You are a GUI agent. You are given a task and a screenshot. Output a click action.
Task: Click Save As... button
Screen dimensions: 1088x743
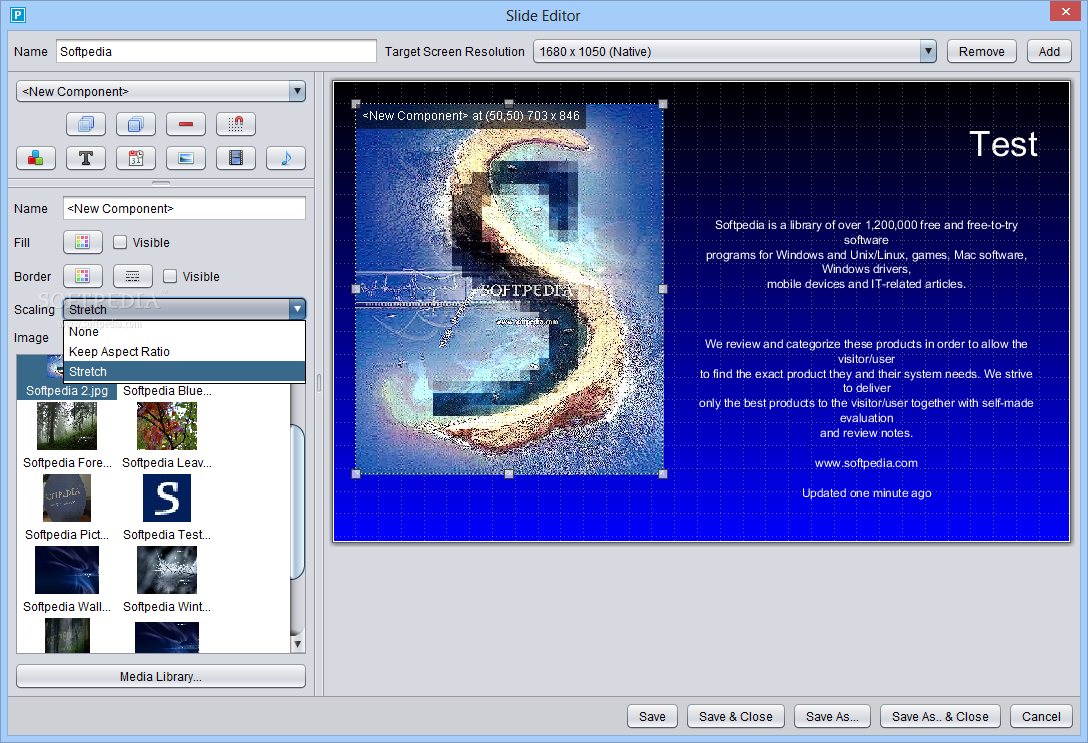[x=832, y=717]
